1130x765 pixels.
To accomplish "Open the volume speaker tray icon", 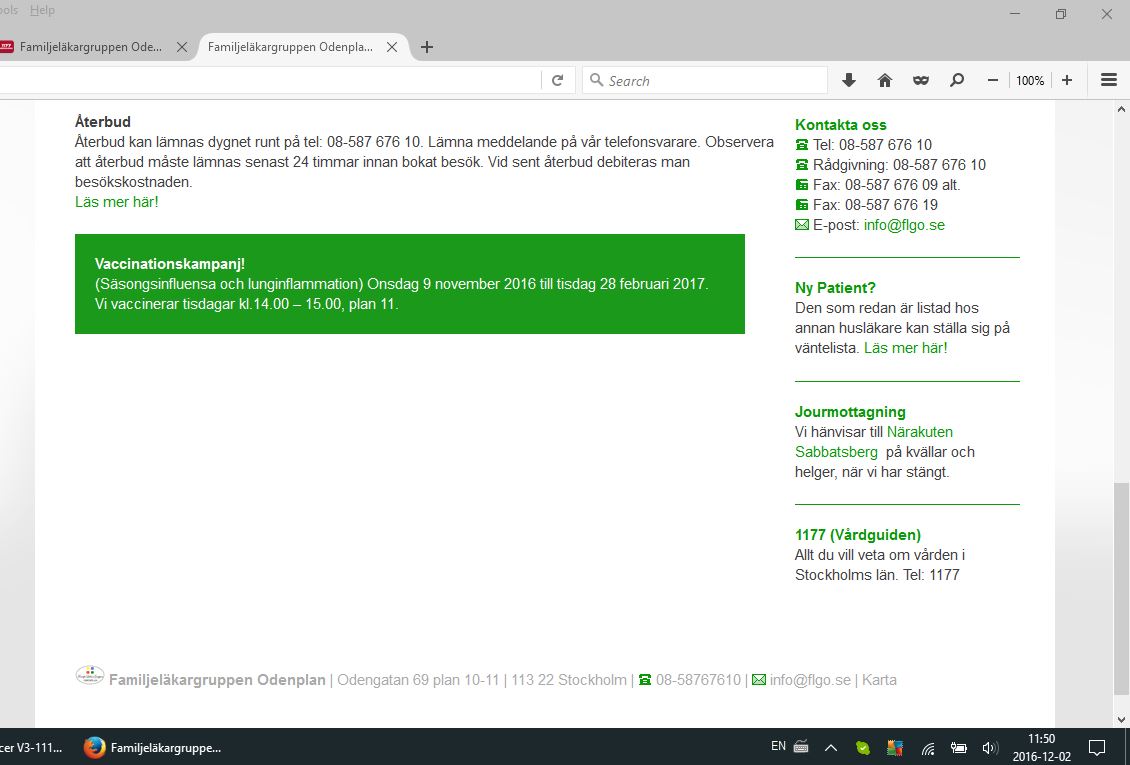I will tap(990, 748).
